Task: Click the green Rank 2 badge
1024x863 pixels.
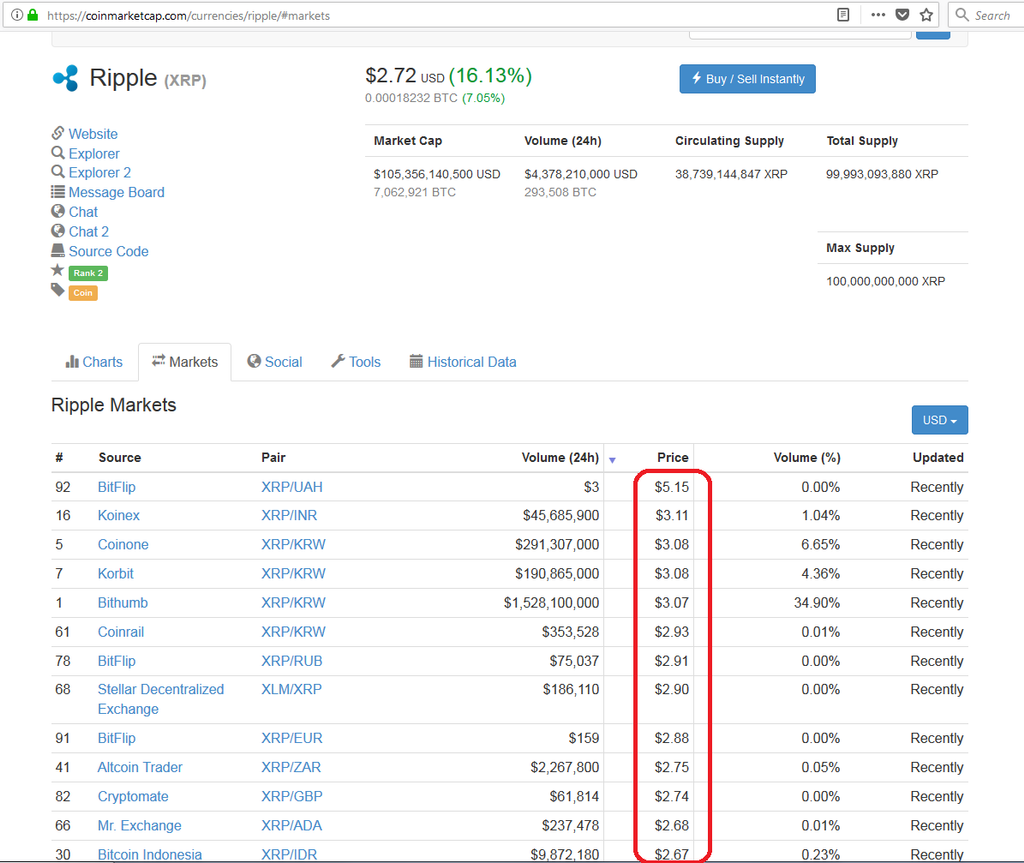Action: tap(88, 273)
